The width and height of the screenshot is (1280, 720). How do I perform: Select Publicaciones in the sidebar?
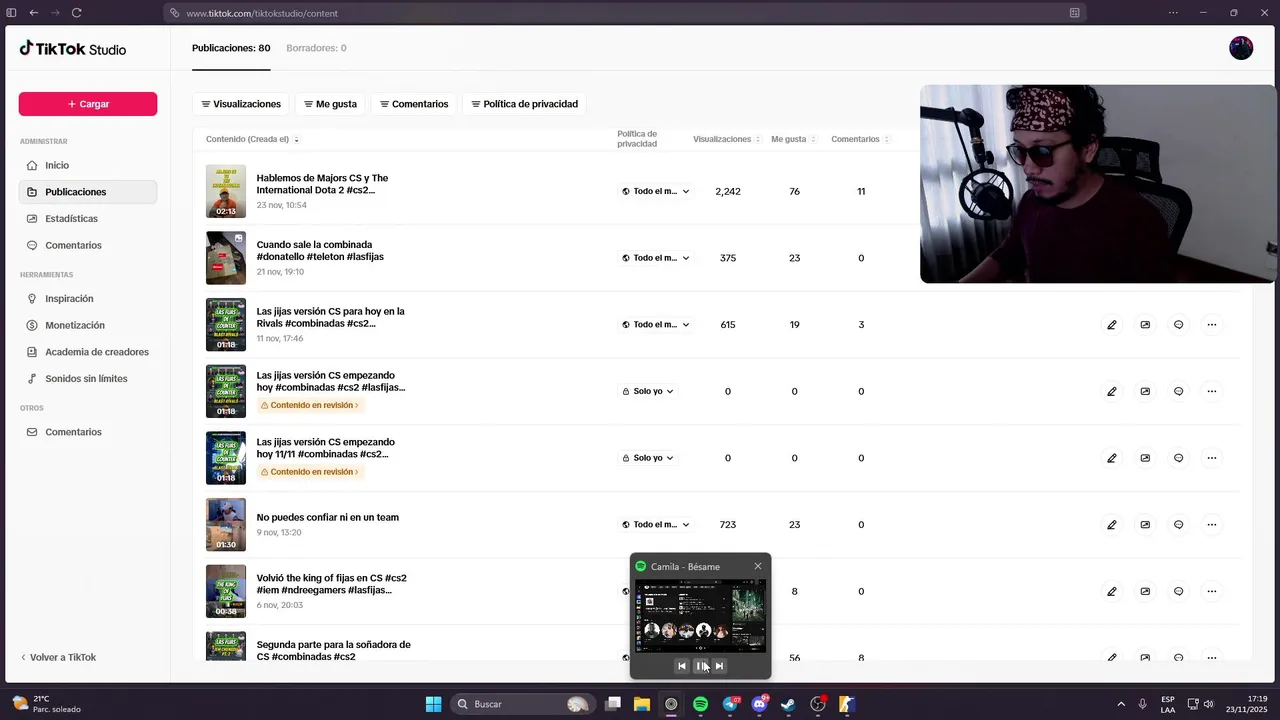(x=87, y=192)
